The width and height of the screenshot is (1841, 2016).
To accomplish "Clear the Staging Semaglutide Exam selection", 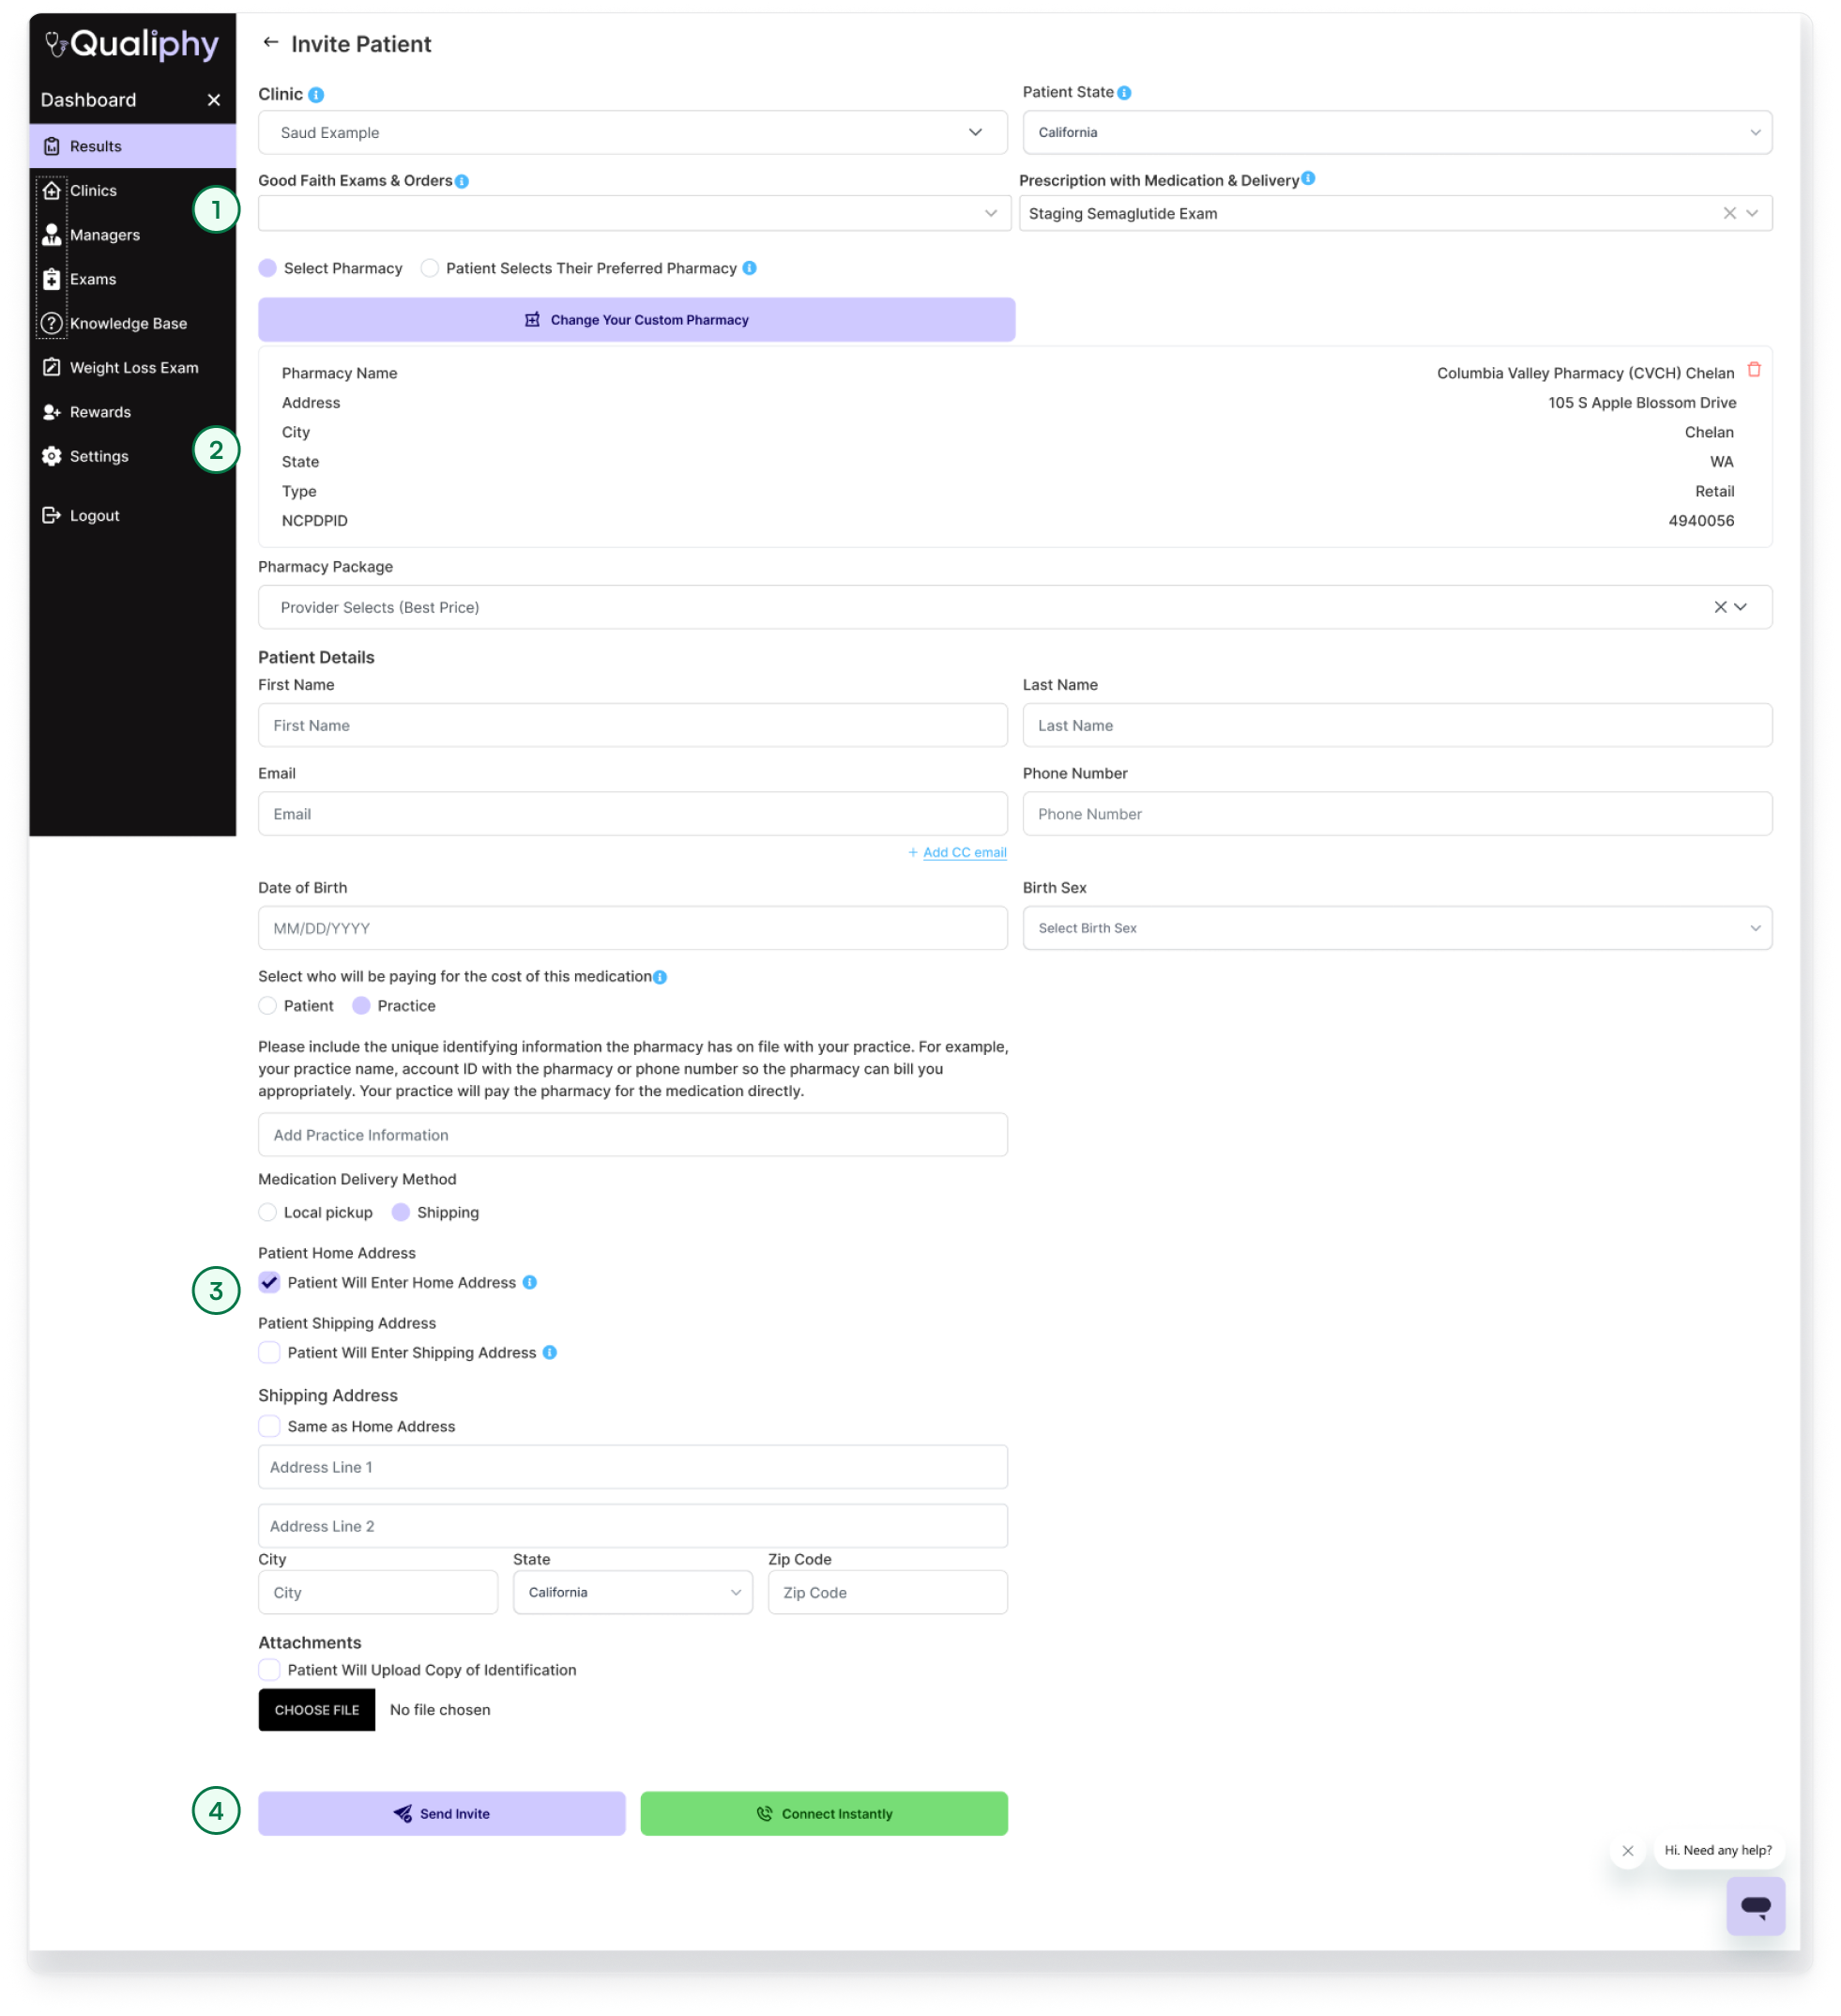I will click(1729, 213).
